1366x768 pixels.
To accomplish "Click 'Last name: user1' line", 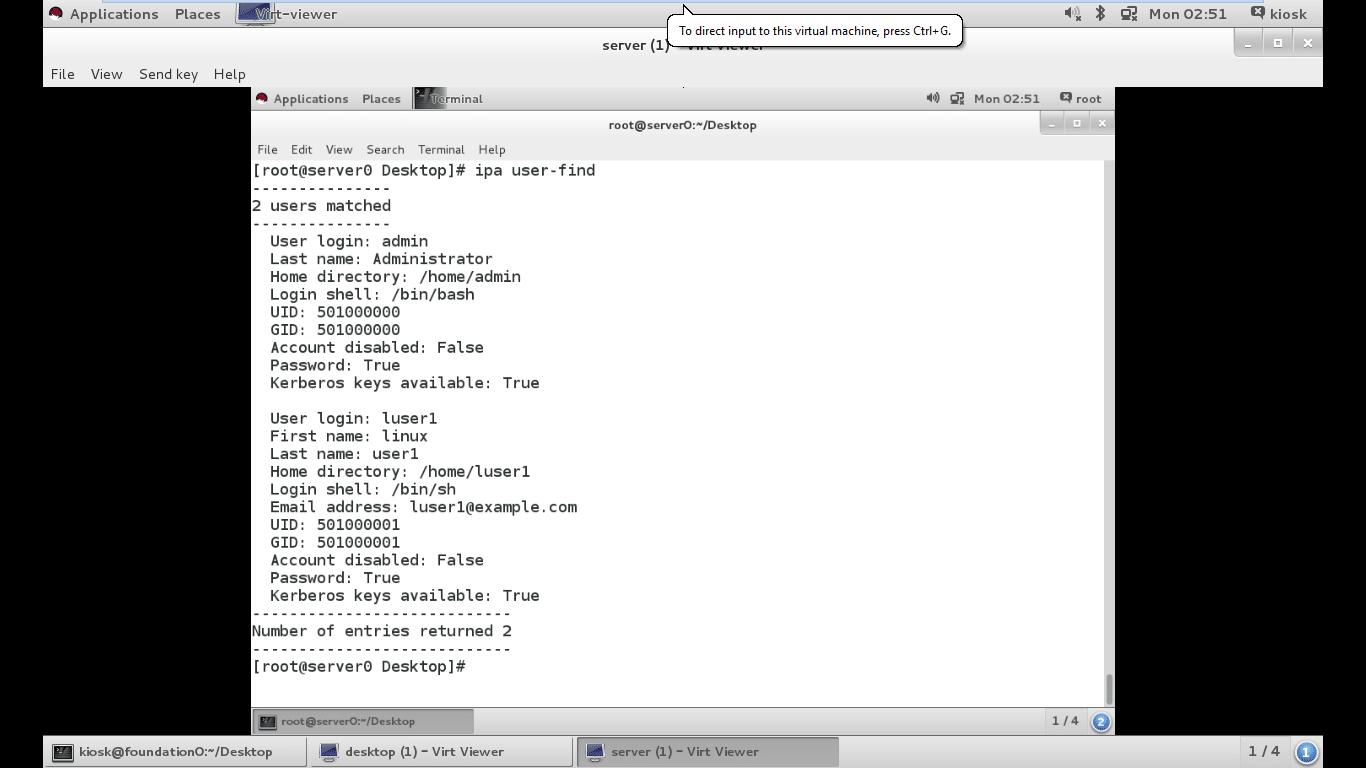I will [344, 454].
